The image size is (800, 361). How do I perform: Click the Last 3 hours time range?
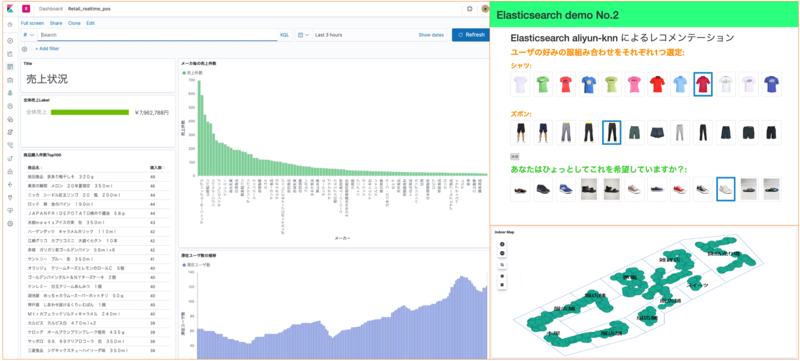(x=329, y=35)
